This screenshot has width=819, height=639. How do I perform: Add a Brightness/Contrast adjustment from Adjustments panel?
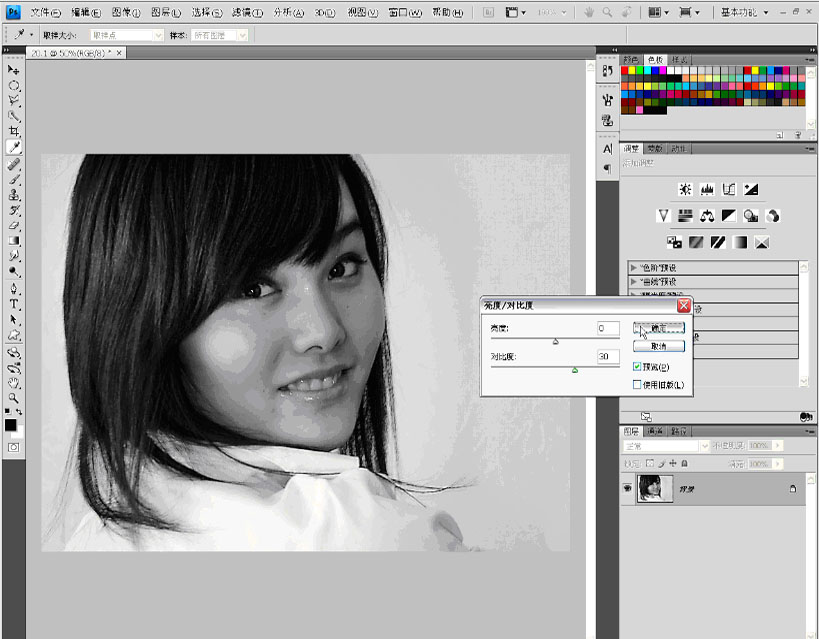click(x=685, y=189)
